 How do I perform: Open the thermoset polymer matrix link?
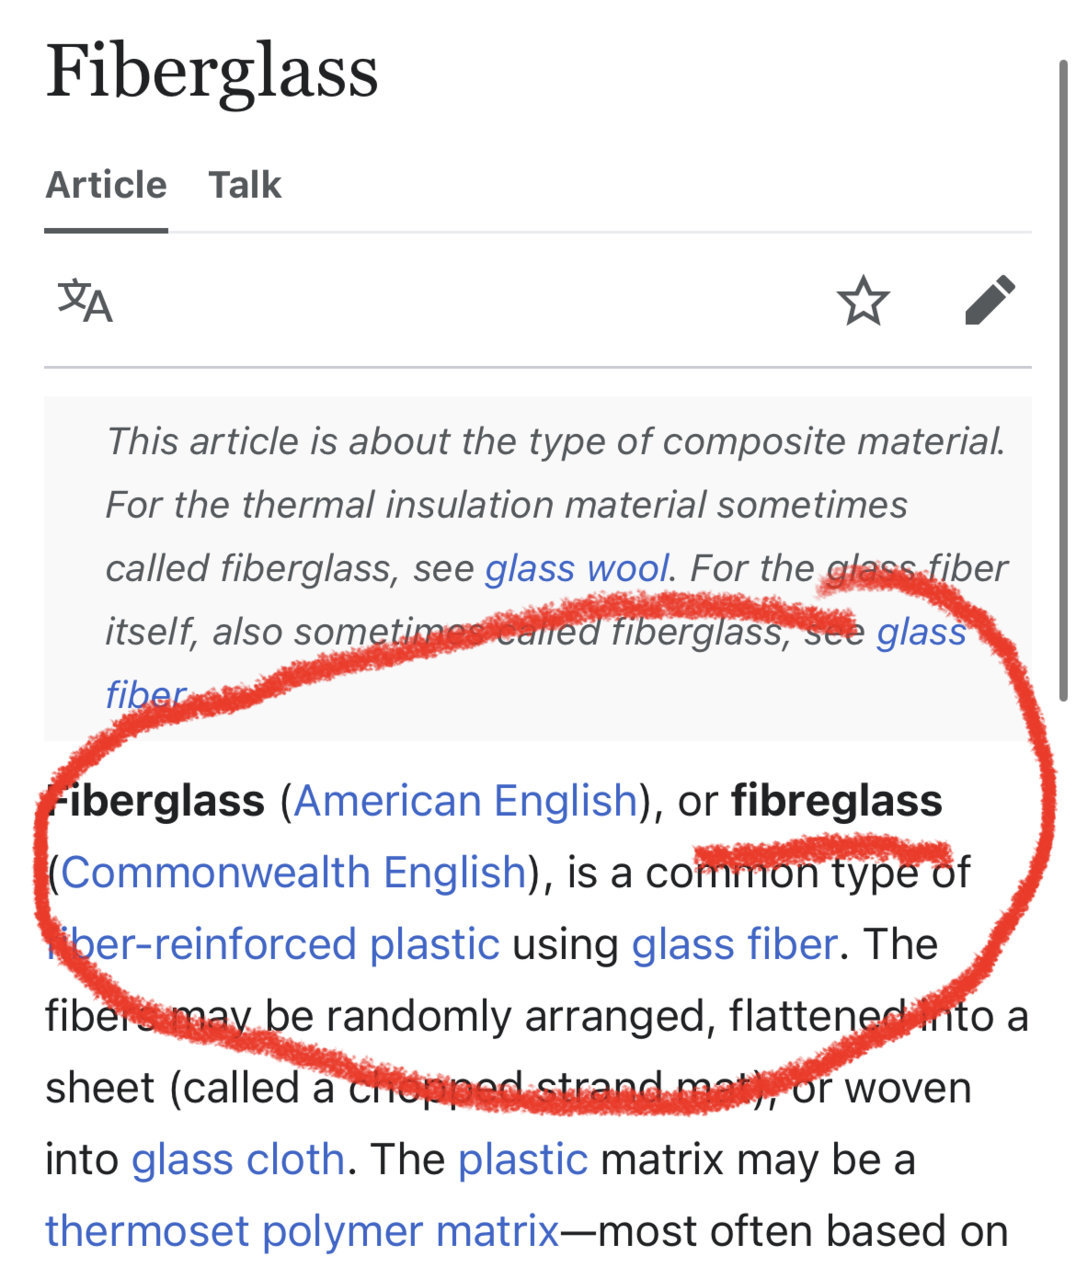[302, 1231]
